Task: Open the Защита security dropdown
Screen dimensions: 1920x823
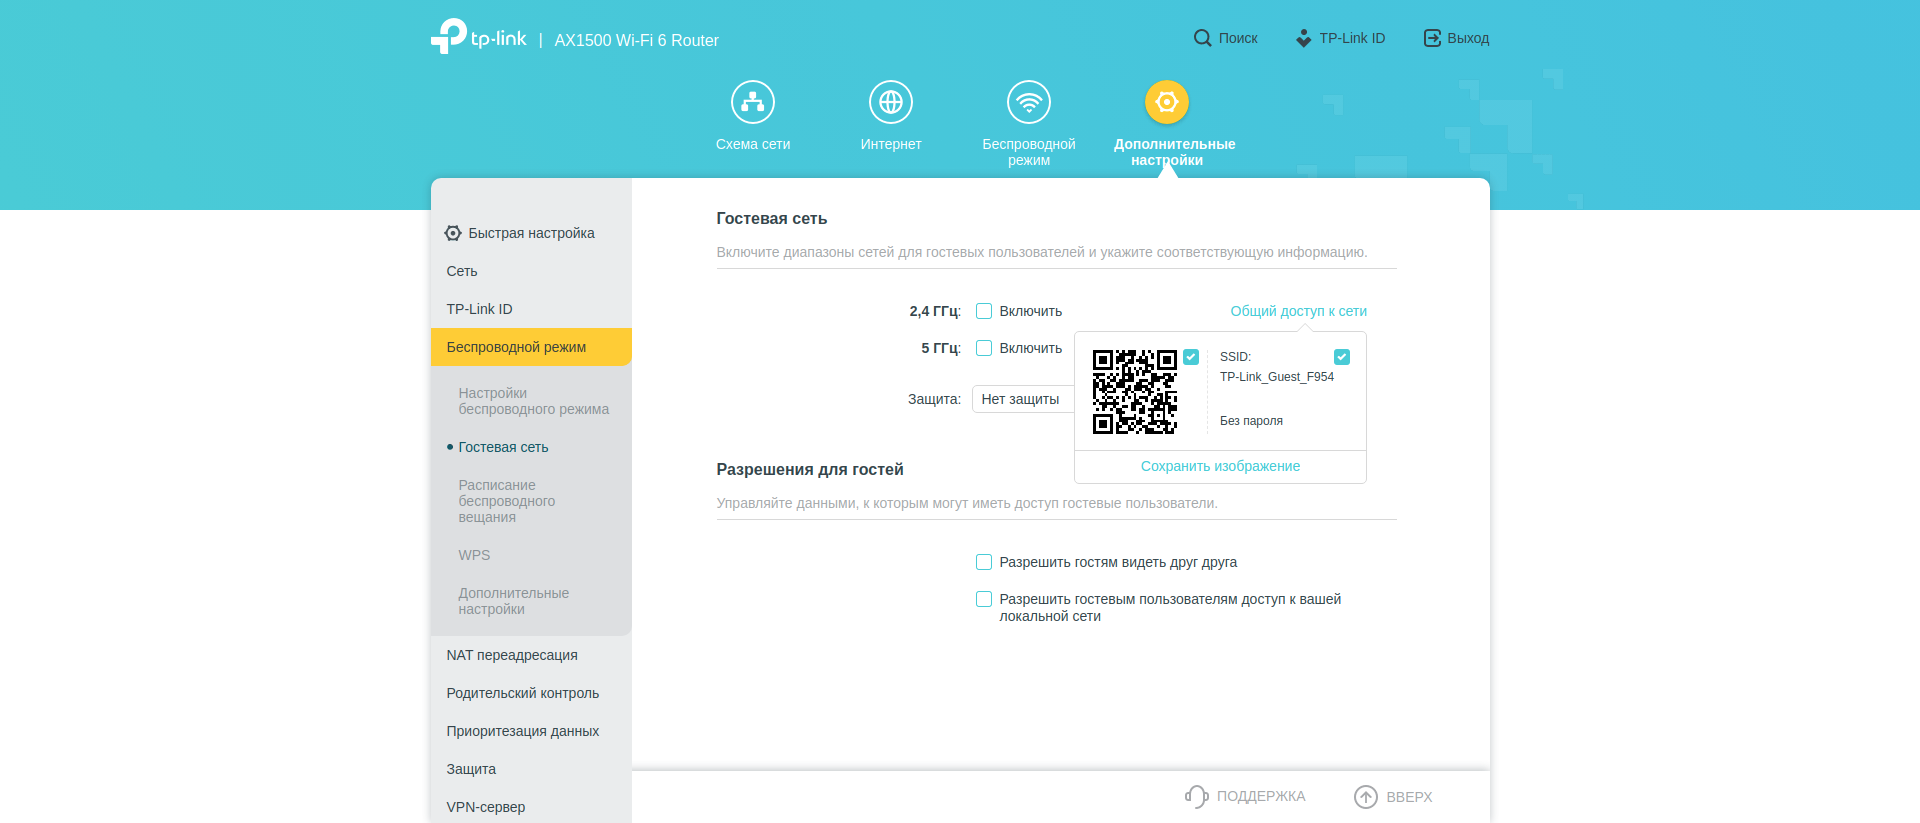Action: [1022, 399]
